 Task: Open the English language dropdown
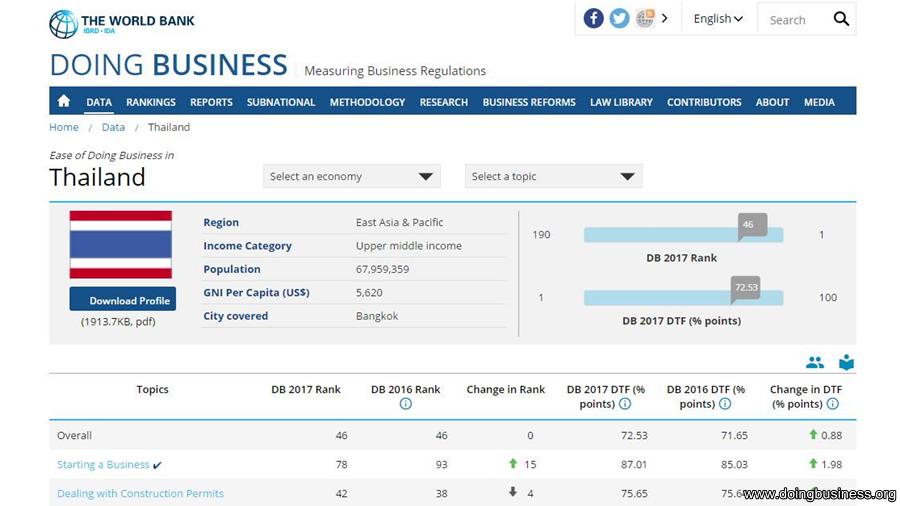coord(718,19)
